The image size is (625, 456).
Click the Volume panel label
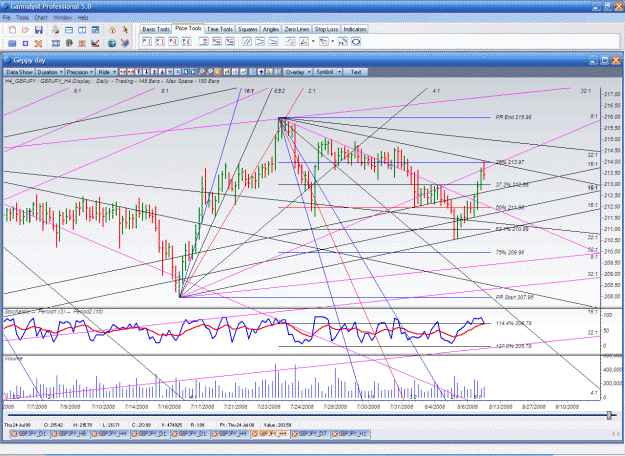tap(14, 358)
